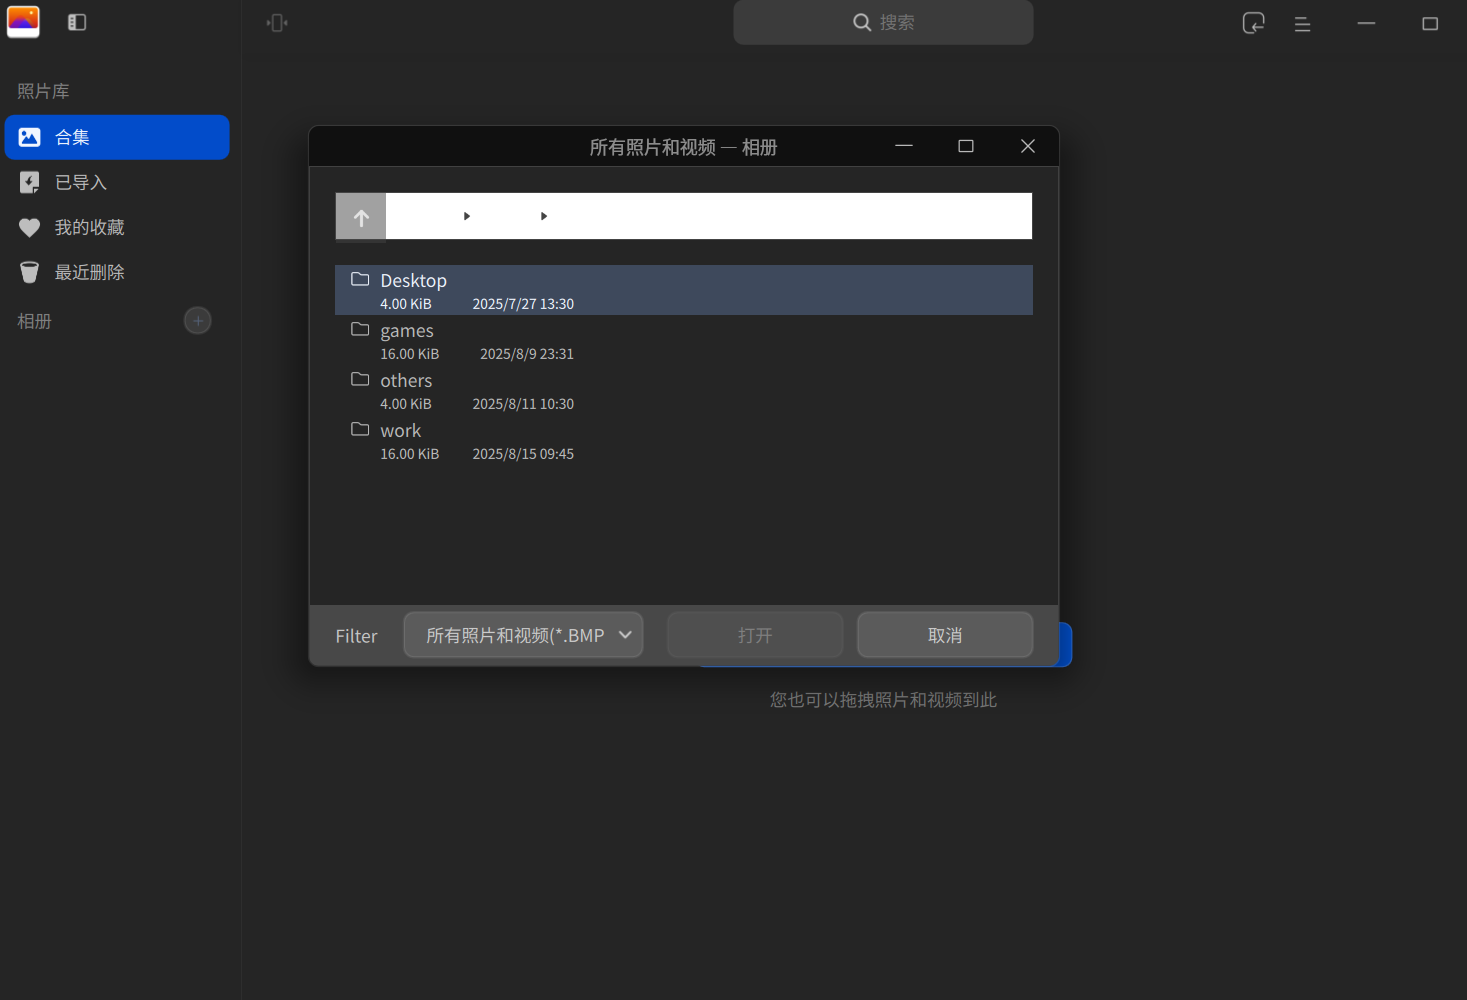1467x1000 pixels.
Task: Close the file chooser dialog
Action: (1028, 146)
